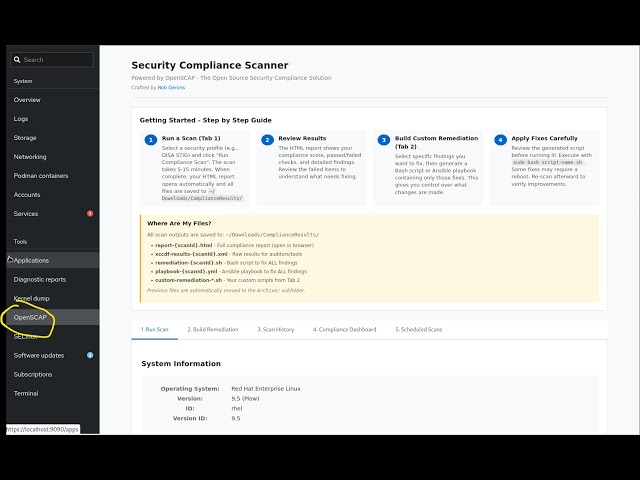Open the Kernel dump page
Viewport: 640px width, 480px height.
[x=31, y=298]
